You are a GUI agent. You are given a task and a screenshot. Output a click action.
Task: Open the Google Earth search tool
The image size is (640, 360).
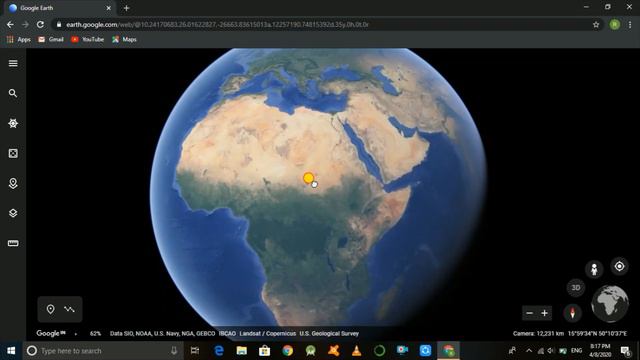click(x=13, y=93)
